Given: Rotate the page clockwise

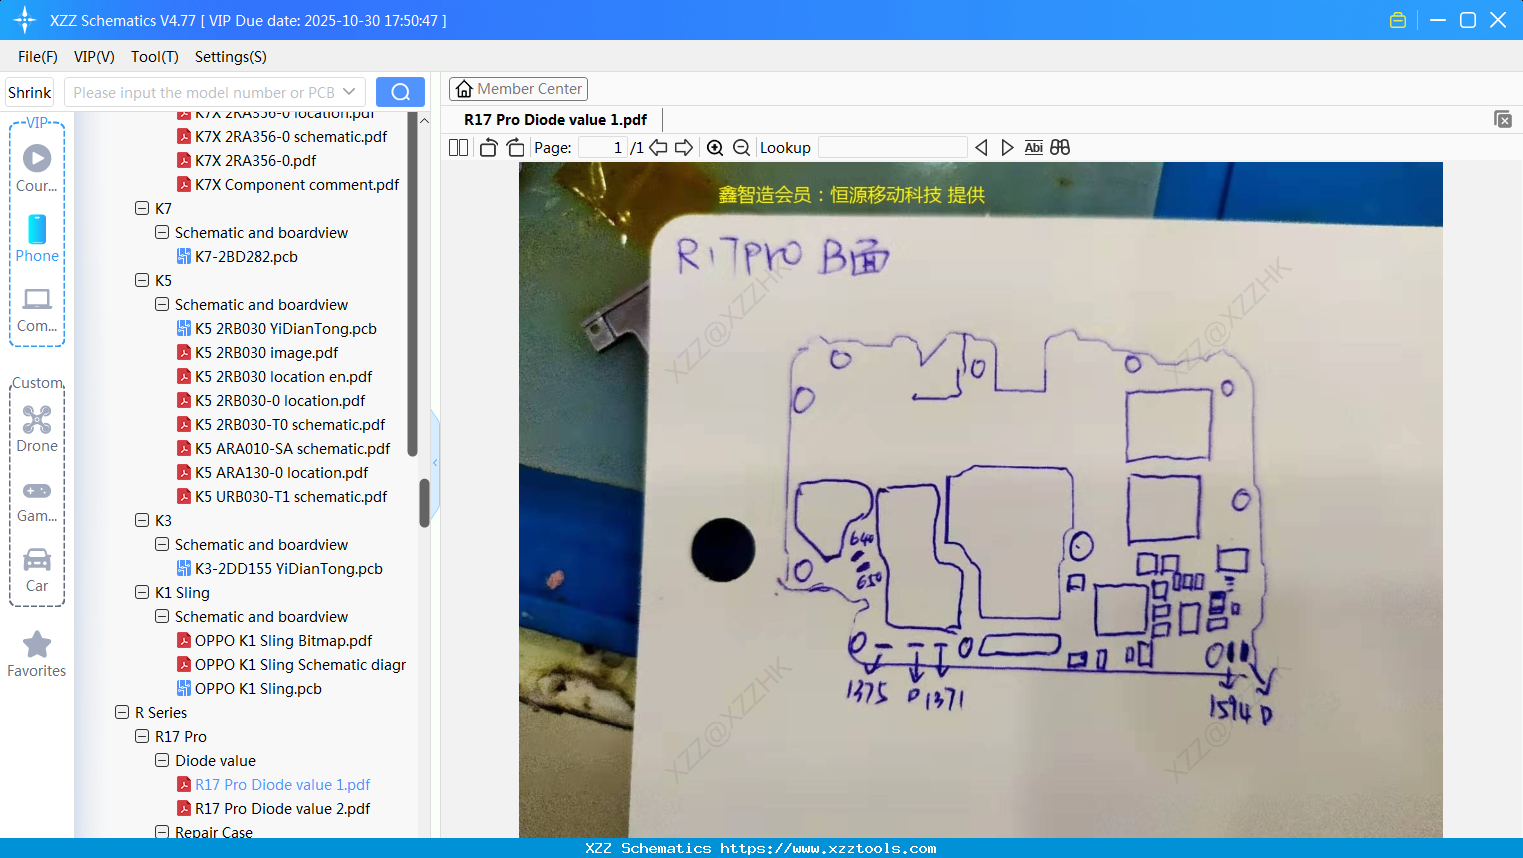Looking at the screenshot, I should pos(515,148).
